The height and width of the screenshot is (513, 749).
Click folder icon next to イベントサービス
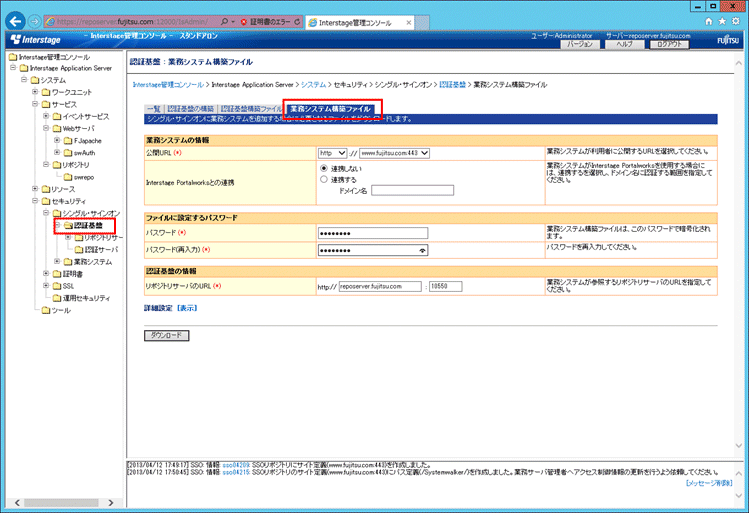pyautogui.click(x=57, y=116)
